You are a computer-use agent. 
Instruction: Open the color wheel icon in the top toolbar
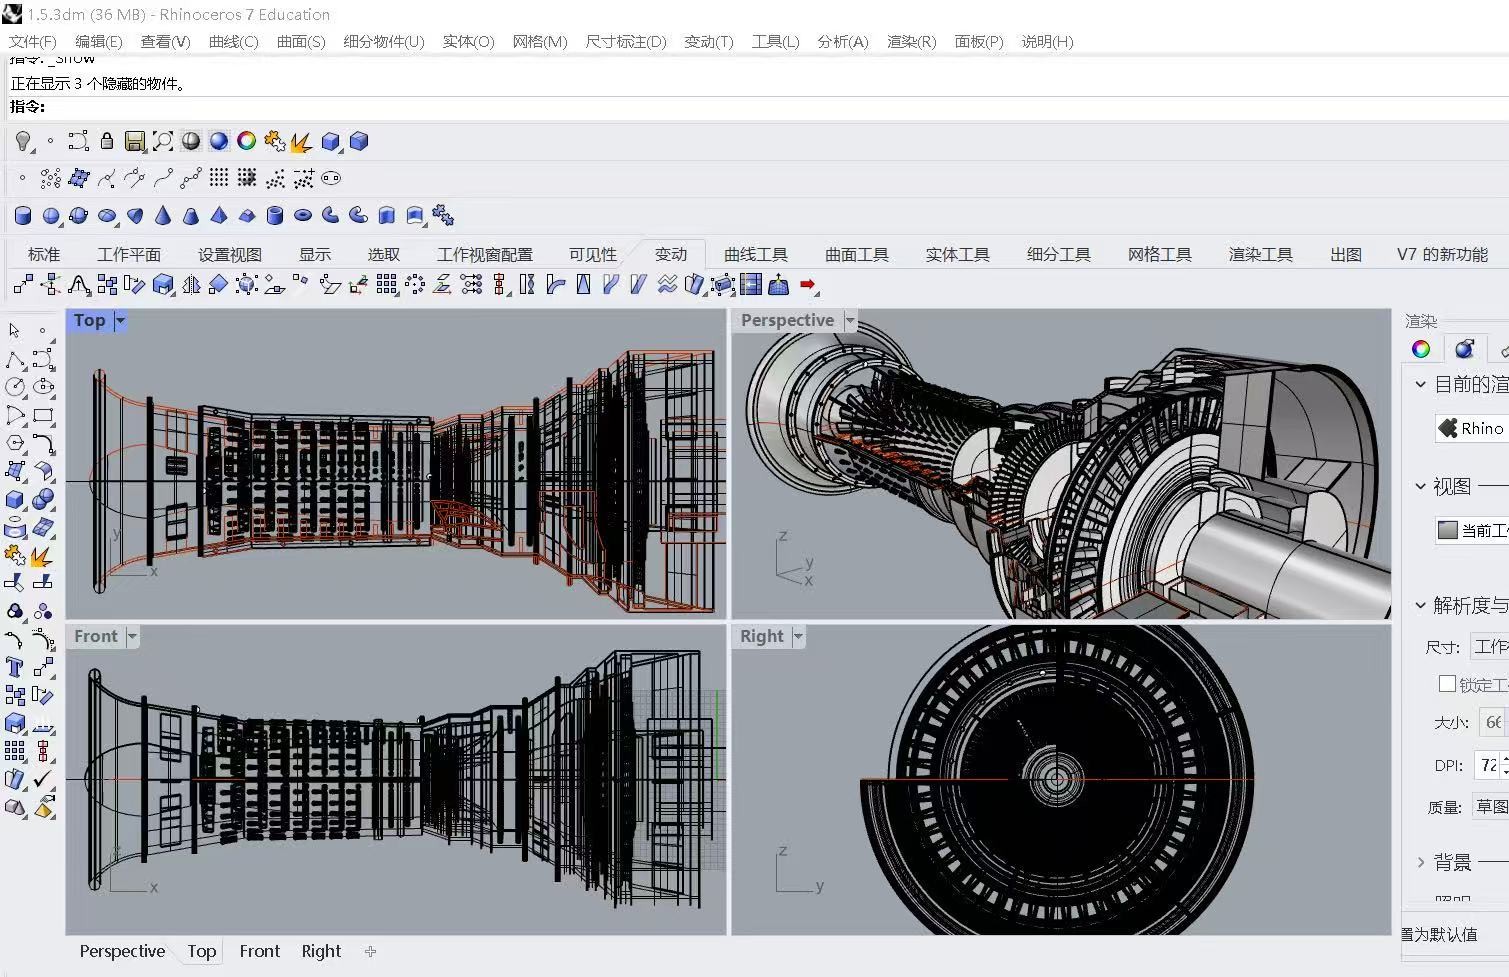[x=247, y=141]
